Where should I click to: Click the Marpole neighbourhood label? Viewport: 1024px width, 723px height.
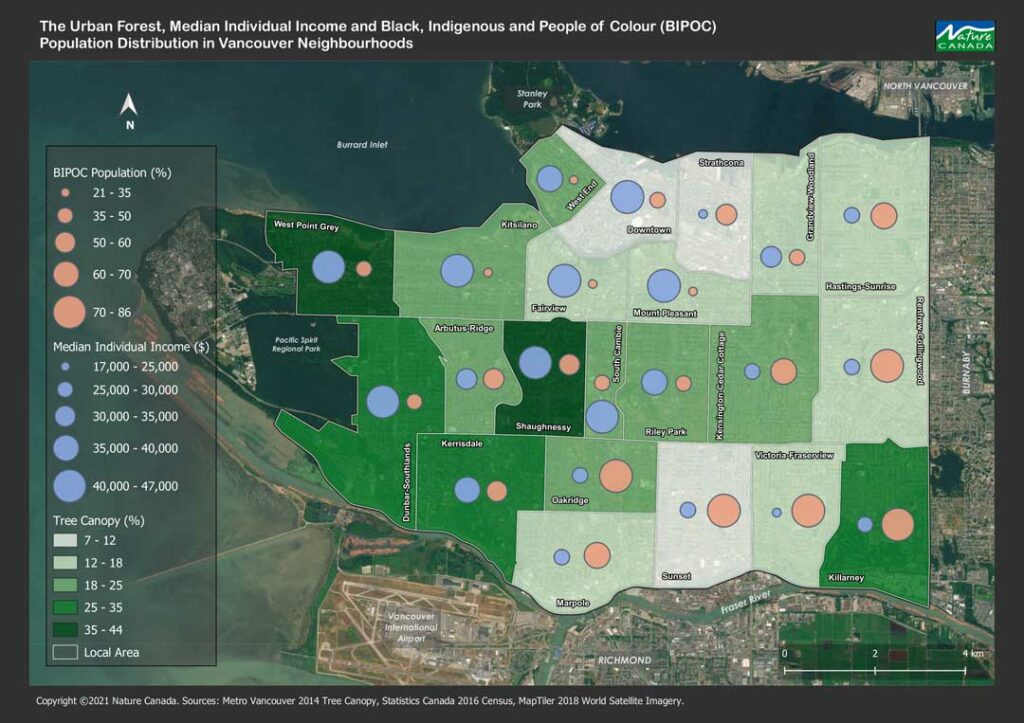point(573,603)
